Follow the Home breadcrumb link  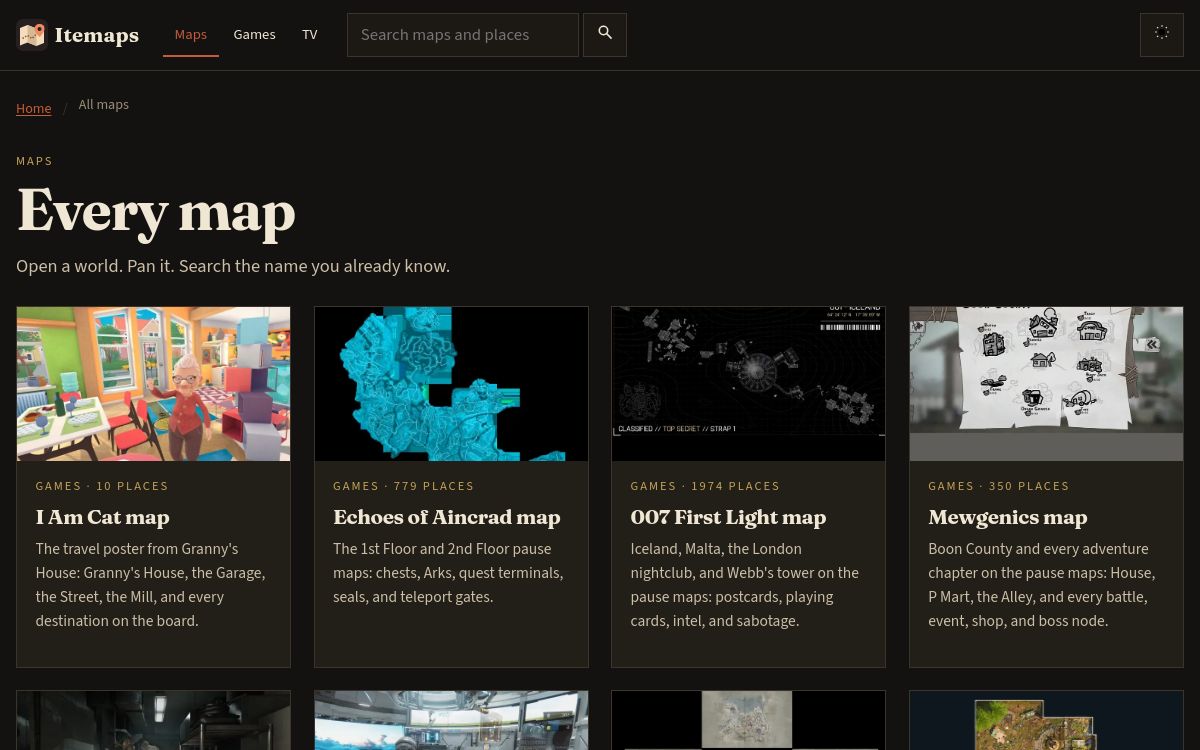(34, 108)
